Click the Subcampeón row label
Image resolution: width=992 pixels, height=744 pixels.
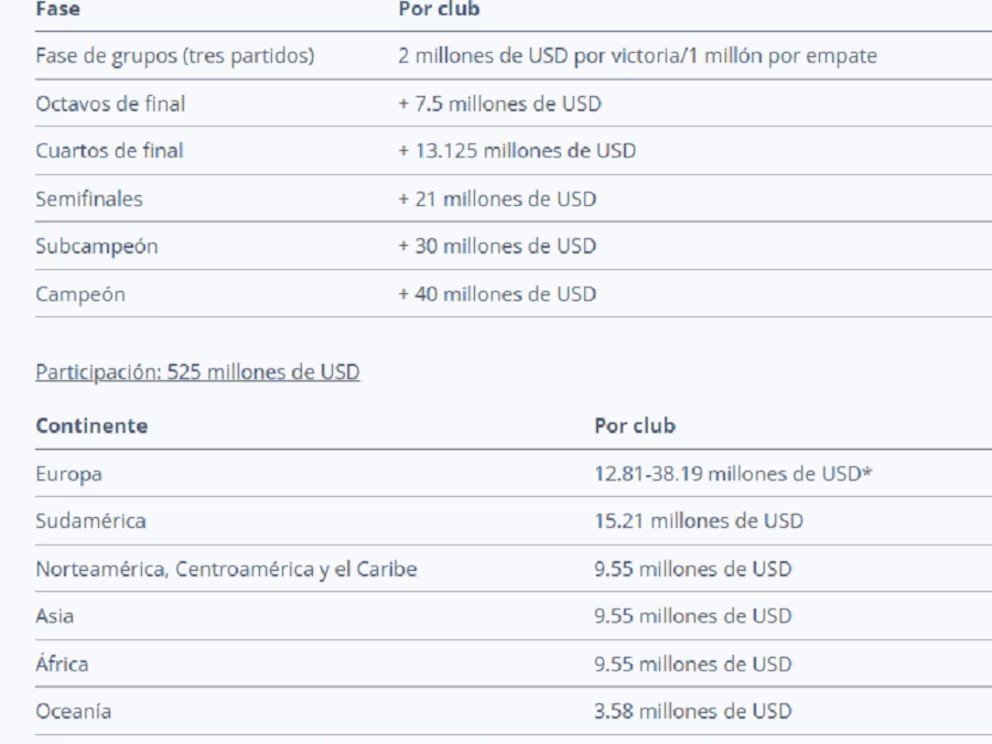pos(97,246)
